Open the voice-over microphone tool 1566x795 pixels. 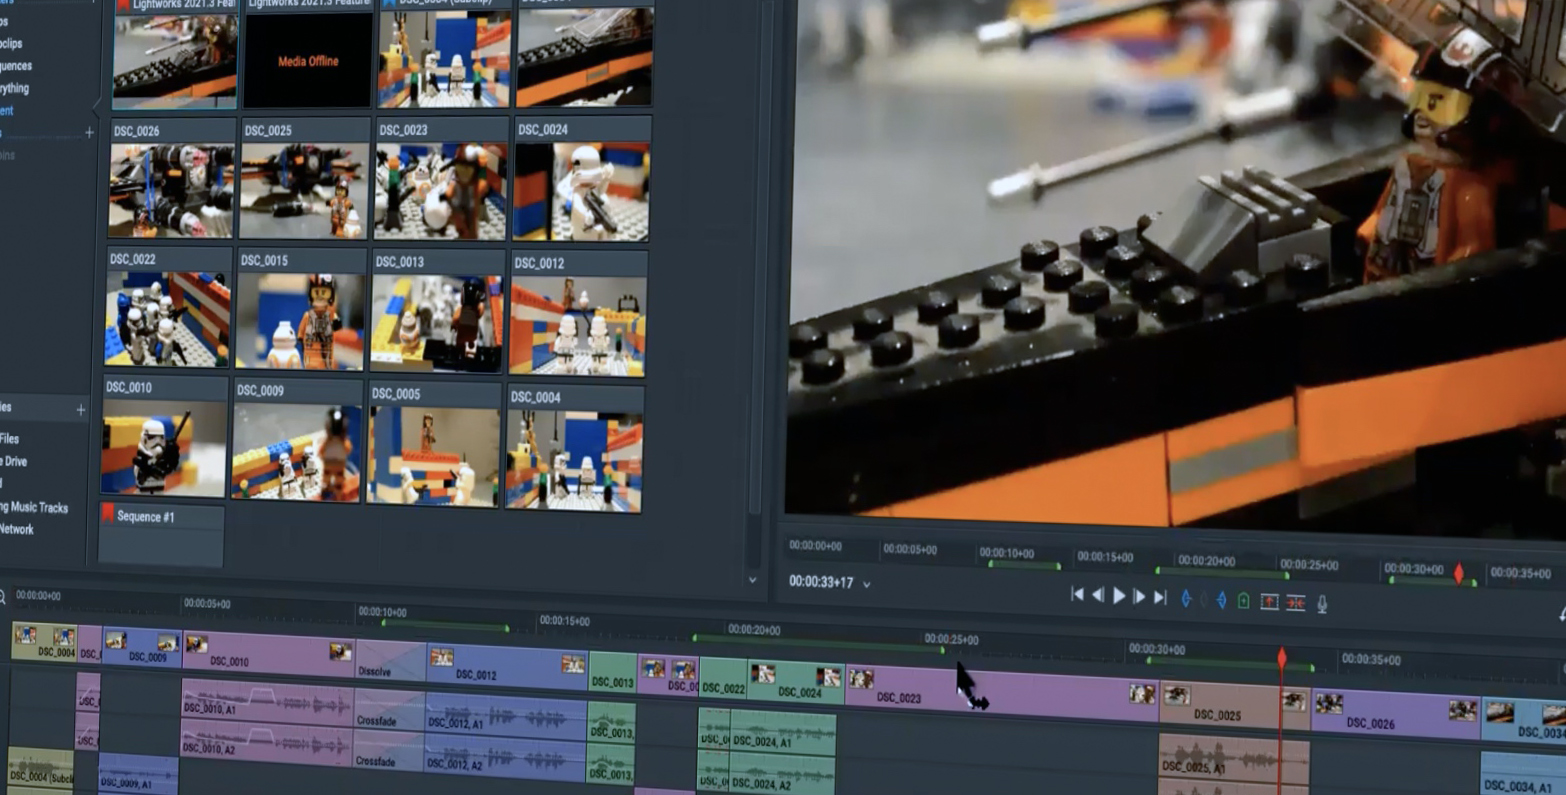pyautogui.click(x=1322, y=604)
